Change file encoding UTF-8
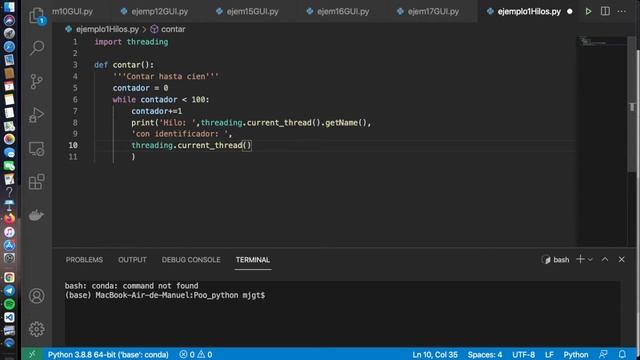The width and height of the screenshot is (640, 360). (x=523, y=354)
